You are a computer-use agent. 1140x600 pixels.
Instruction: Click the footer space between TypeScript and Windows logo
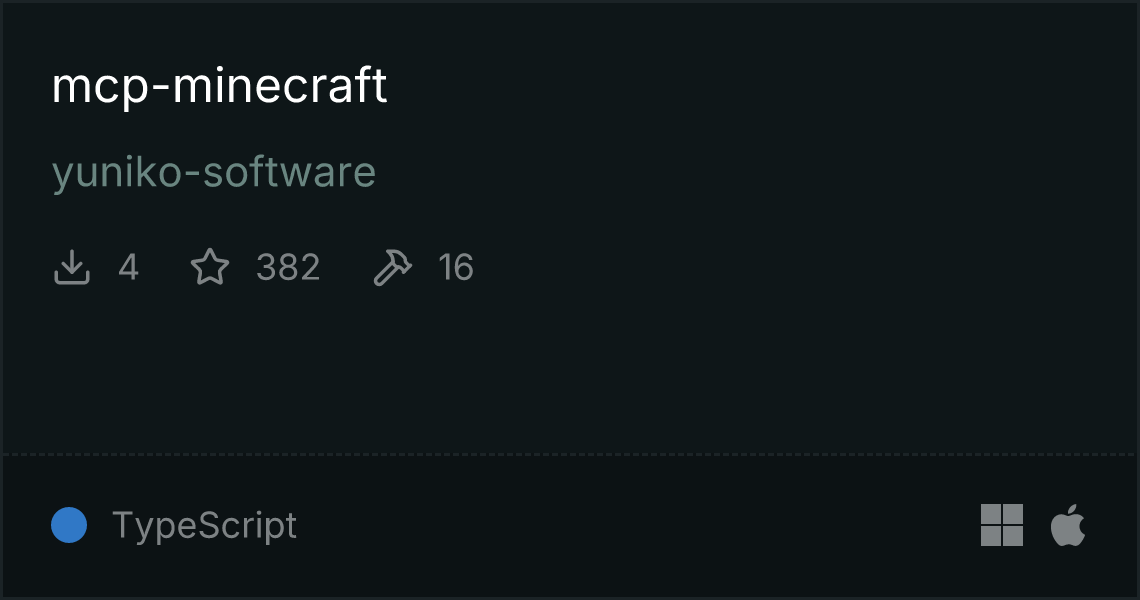pos(638,525)
